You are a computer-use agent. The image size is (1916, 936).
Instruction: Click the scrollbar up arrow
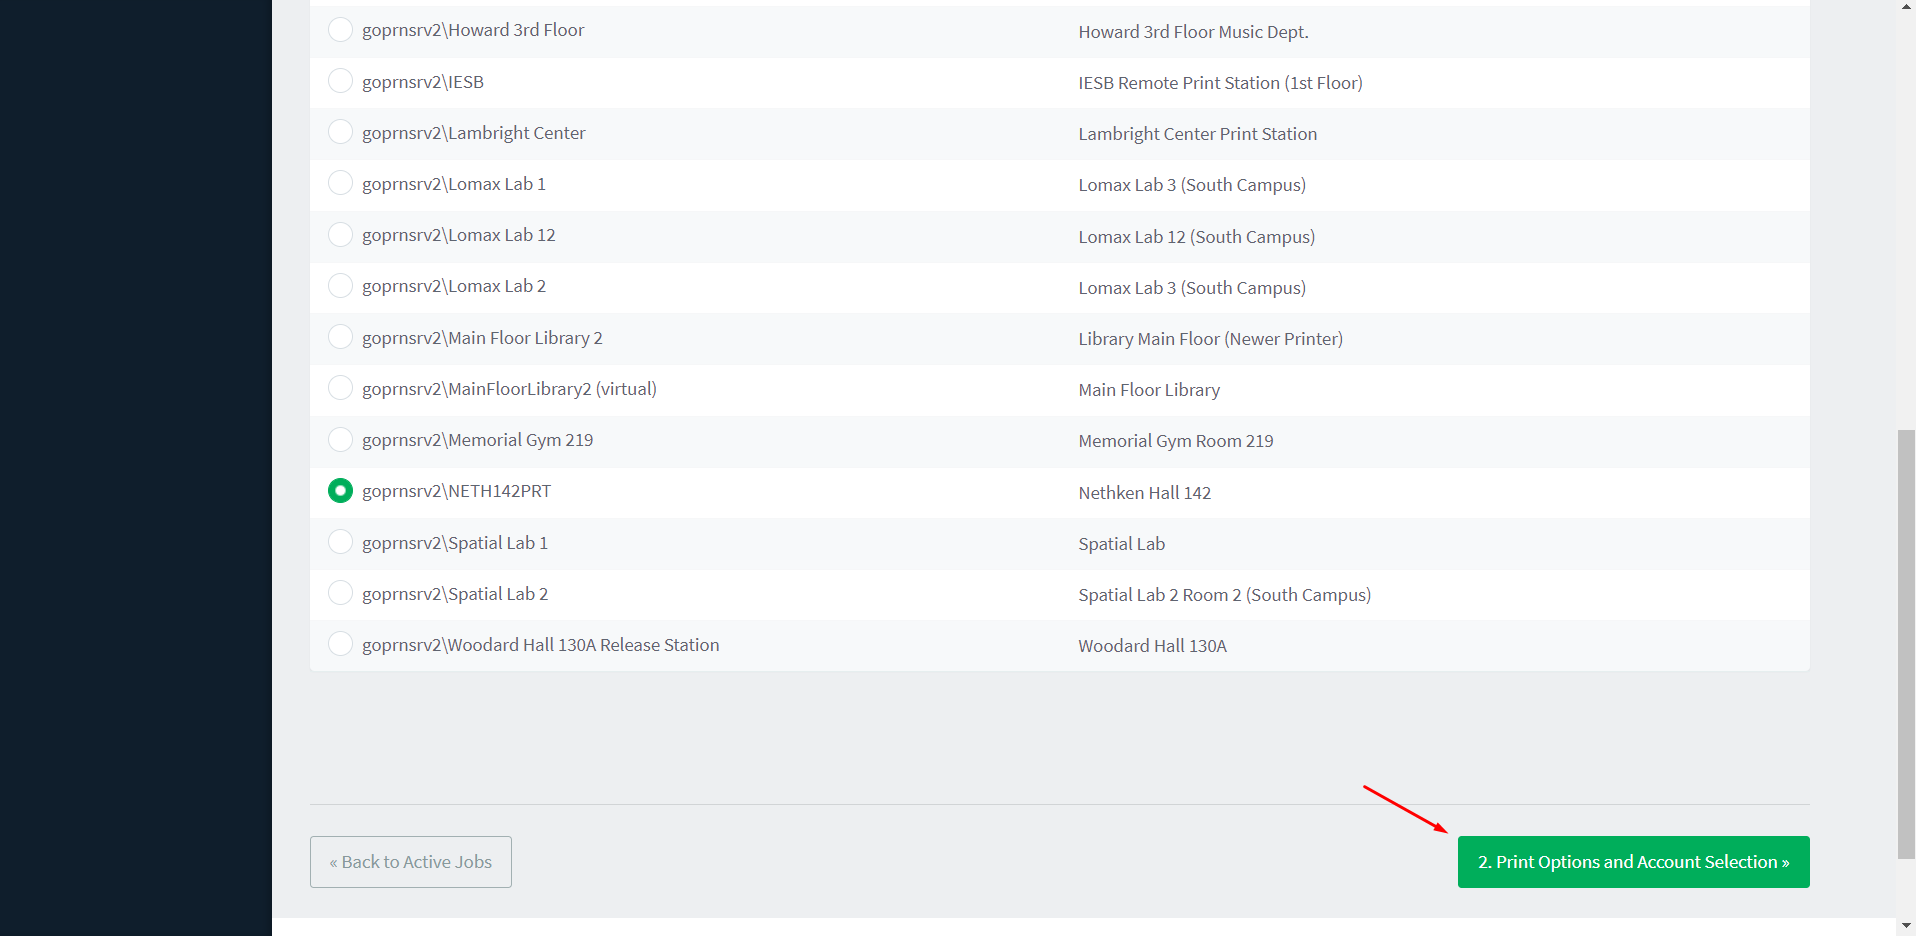coord(1906,7)
